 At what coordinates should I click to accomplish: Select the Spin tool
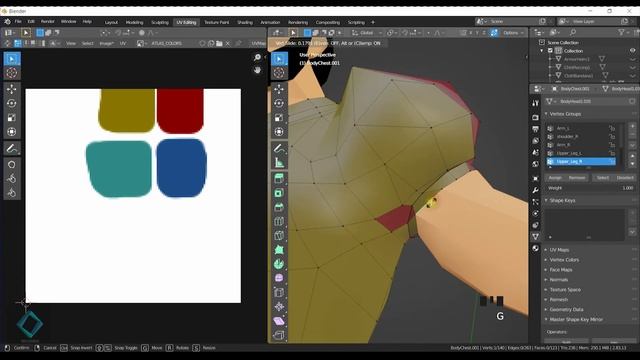(279, 264)
